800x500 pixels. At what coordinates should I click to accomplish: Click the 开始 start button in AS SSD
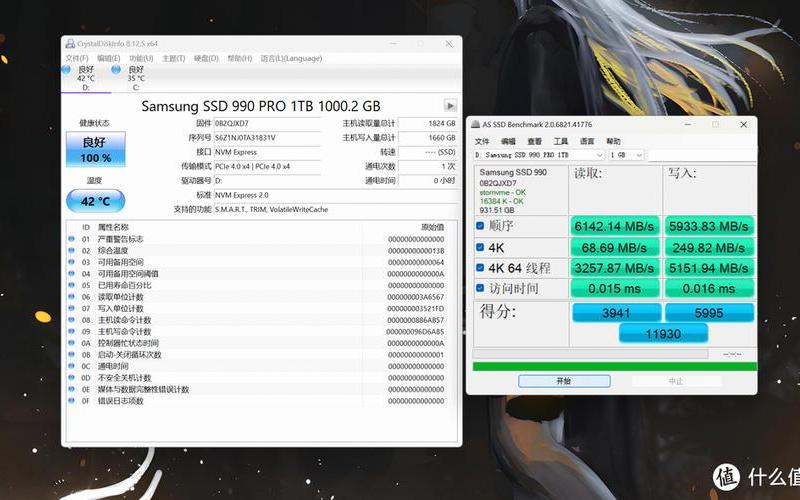[x=564, y=381]
